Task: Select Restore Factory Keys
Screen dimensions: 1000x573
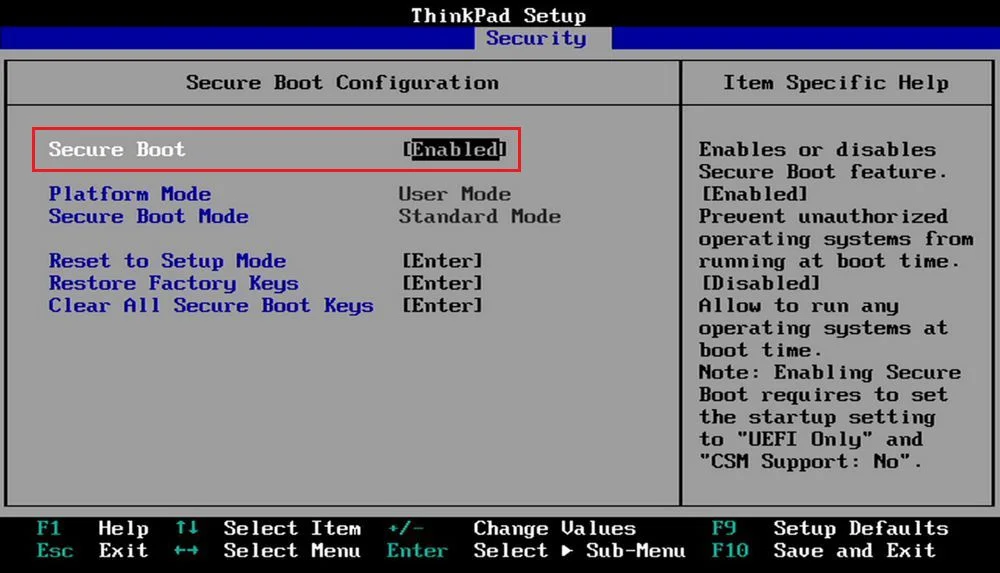Action: tap(173, 283)
